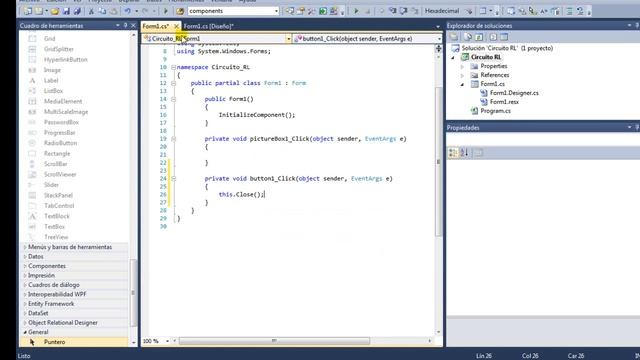Click the New Project toolbar icon
This screenshot has height=360, width=640.
point(27,11)
